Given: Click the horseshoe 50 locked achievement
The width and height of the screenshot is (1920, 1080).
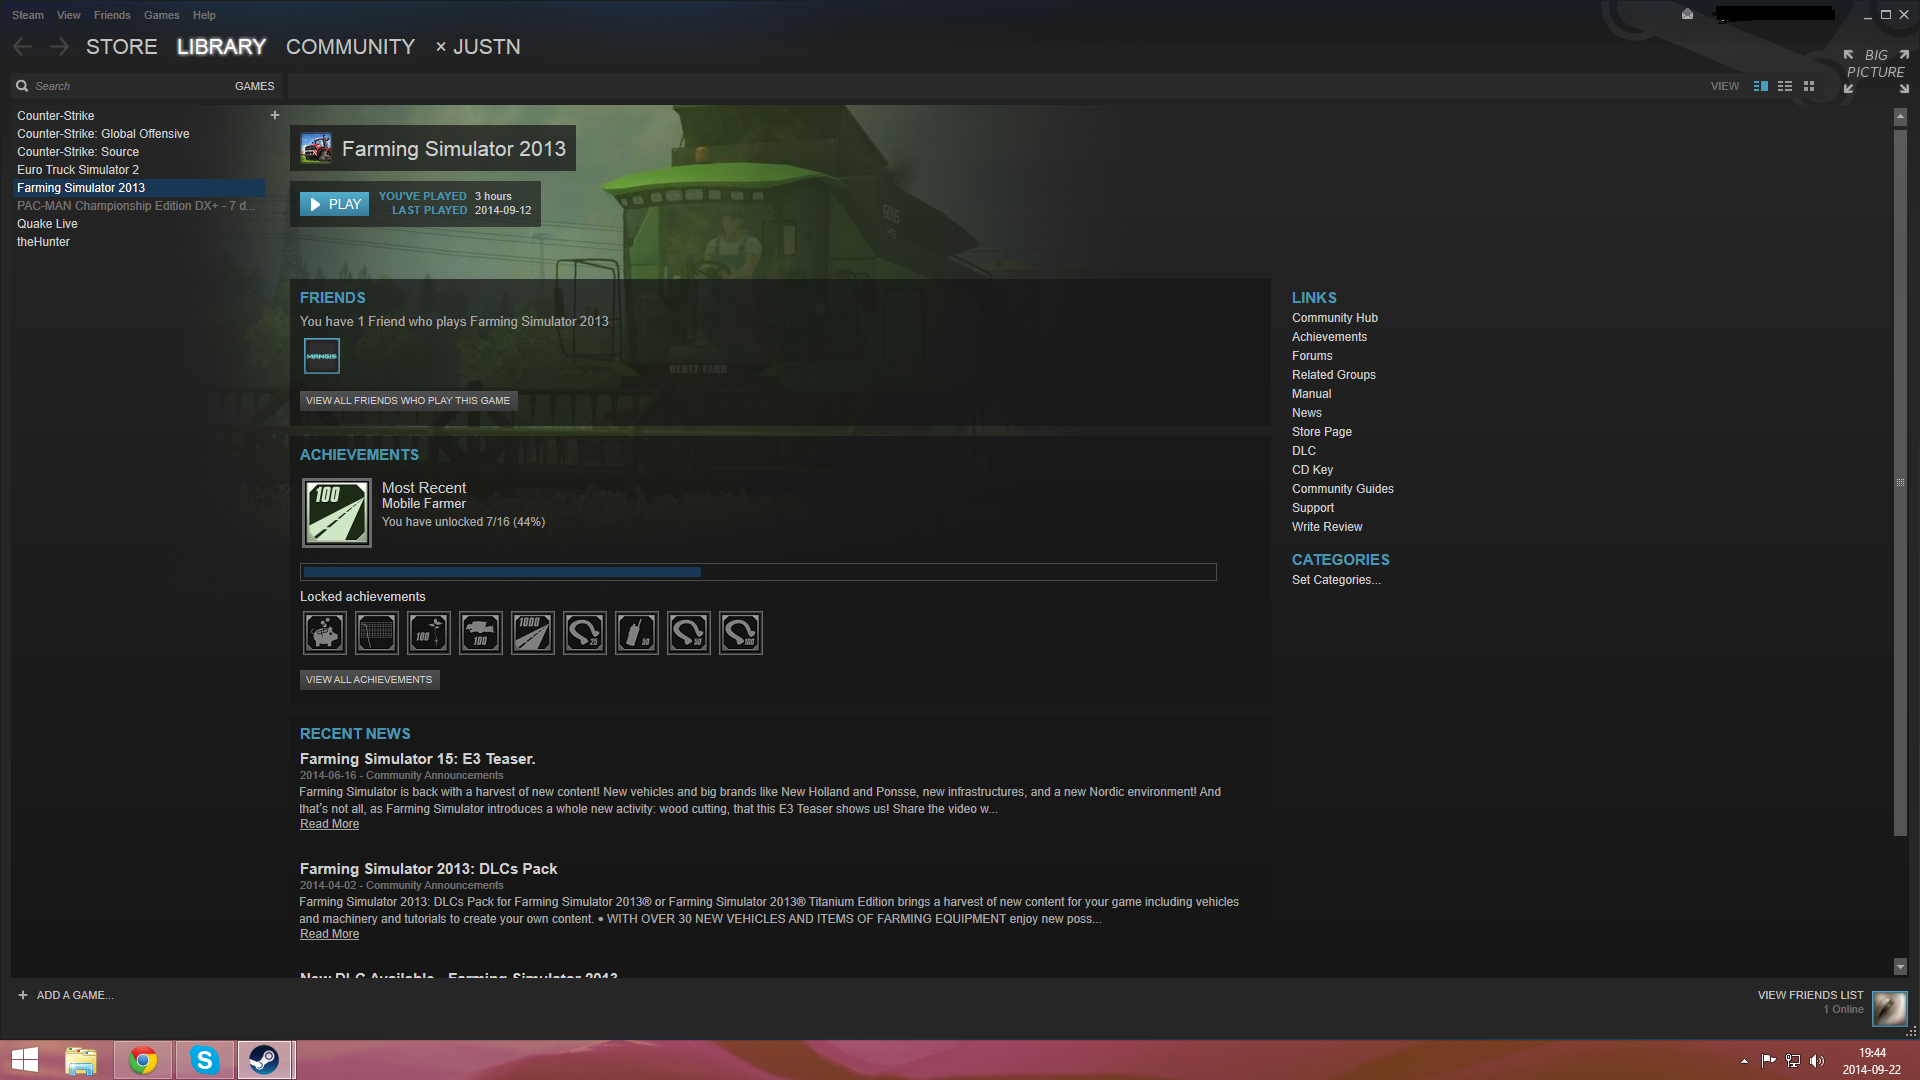Looking at the screenshot, I should pos(689,633).
